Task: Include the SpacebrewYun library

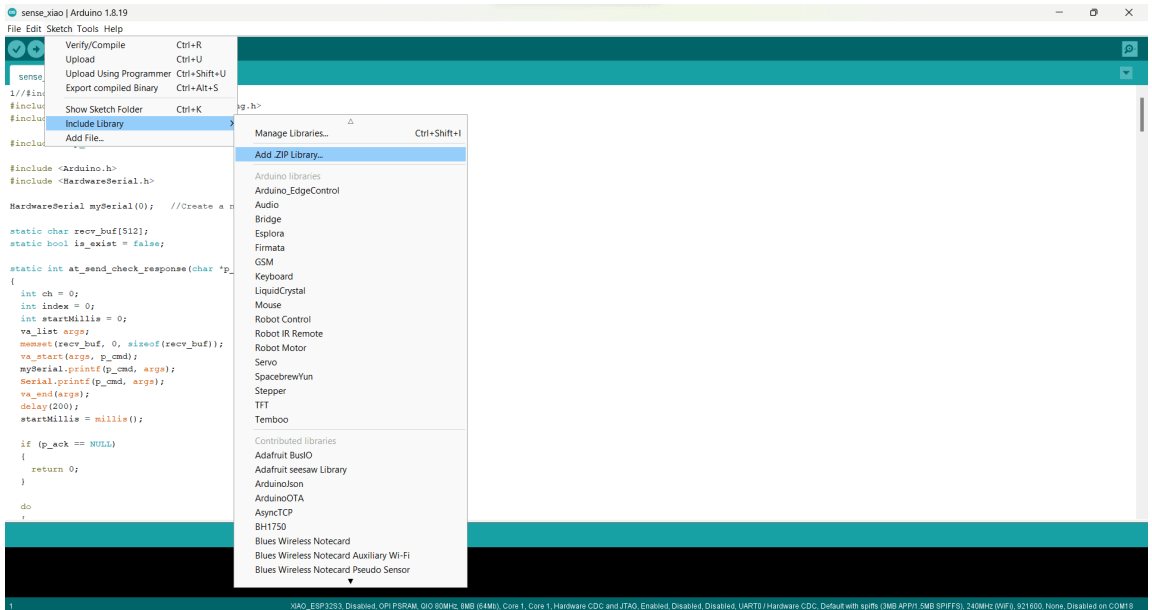Action: pyautogui.click(x=350, y=377)
